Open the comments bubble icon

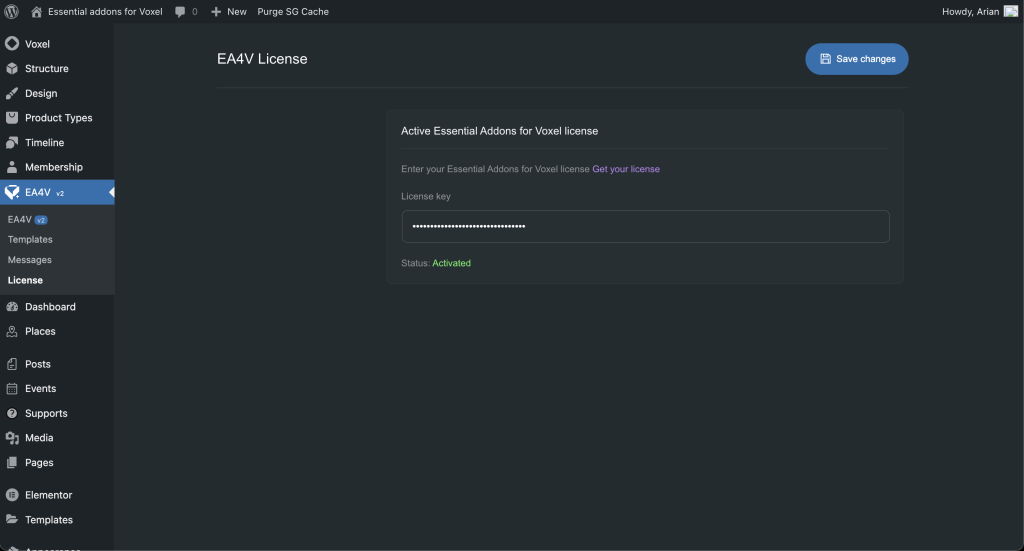180,12
